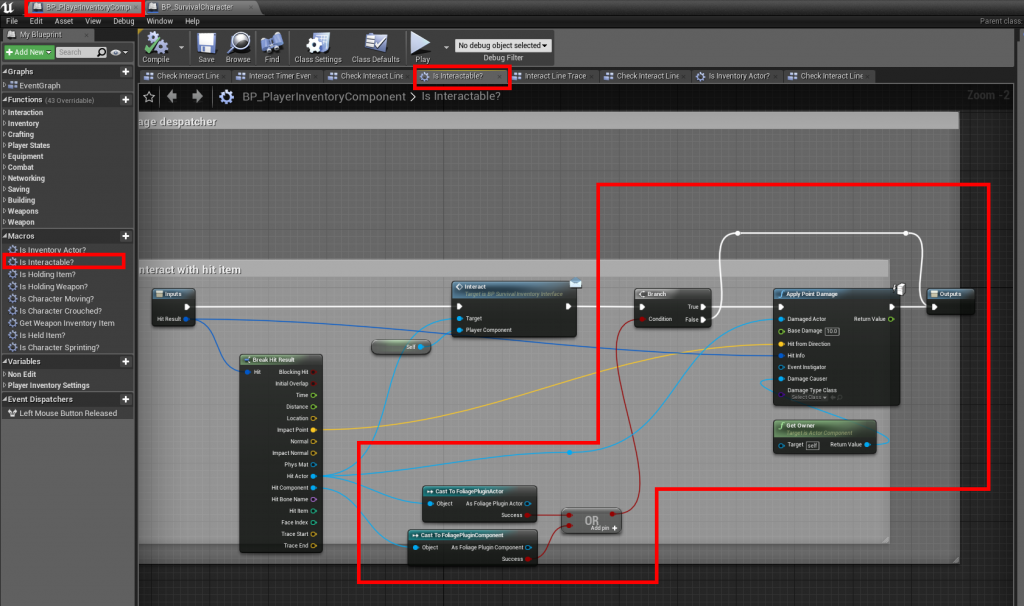
Task: Add a new graph with plus icon
Action: click(x=125, y=71)
